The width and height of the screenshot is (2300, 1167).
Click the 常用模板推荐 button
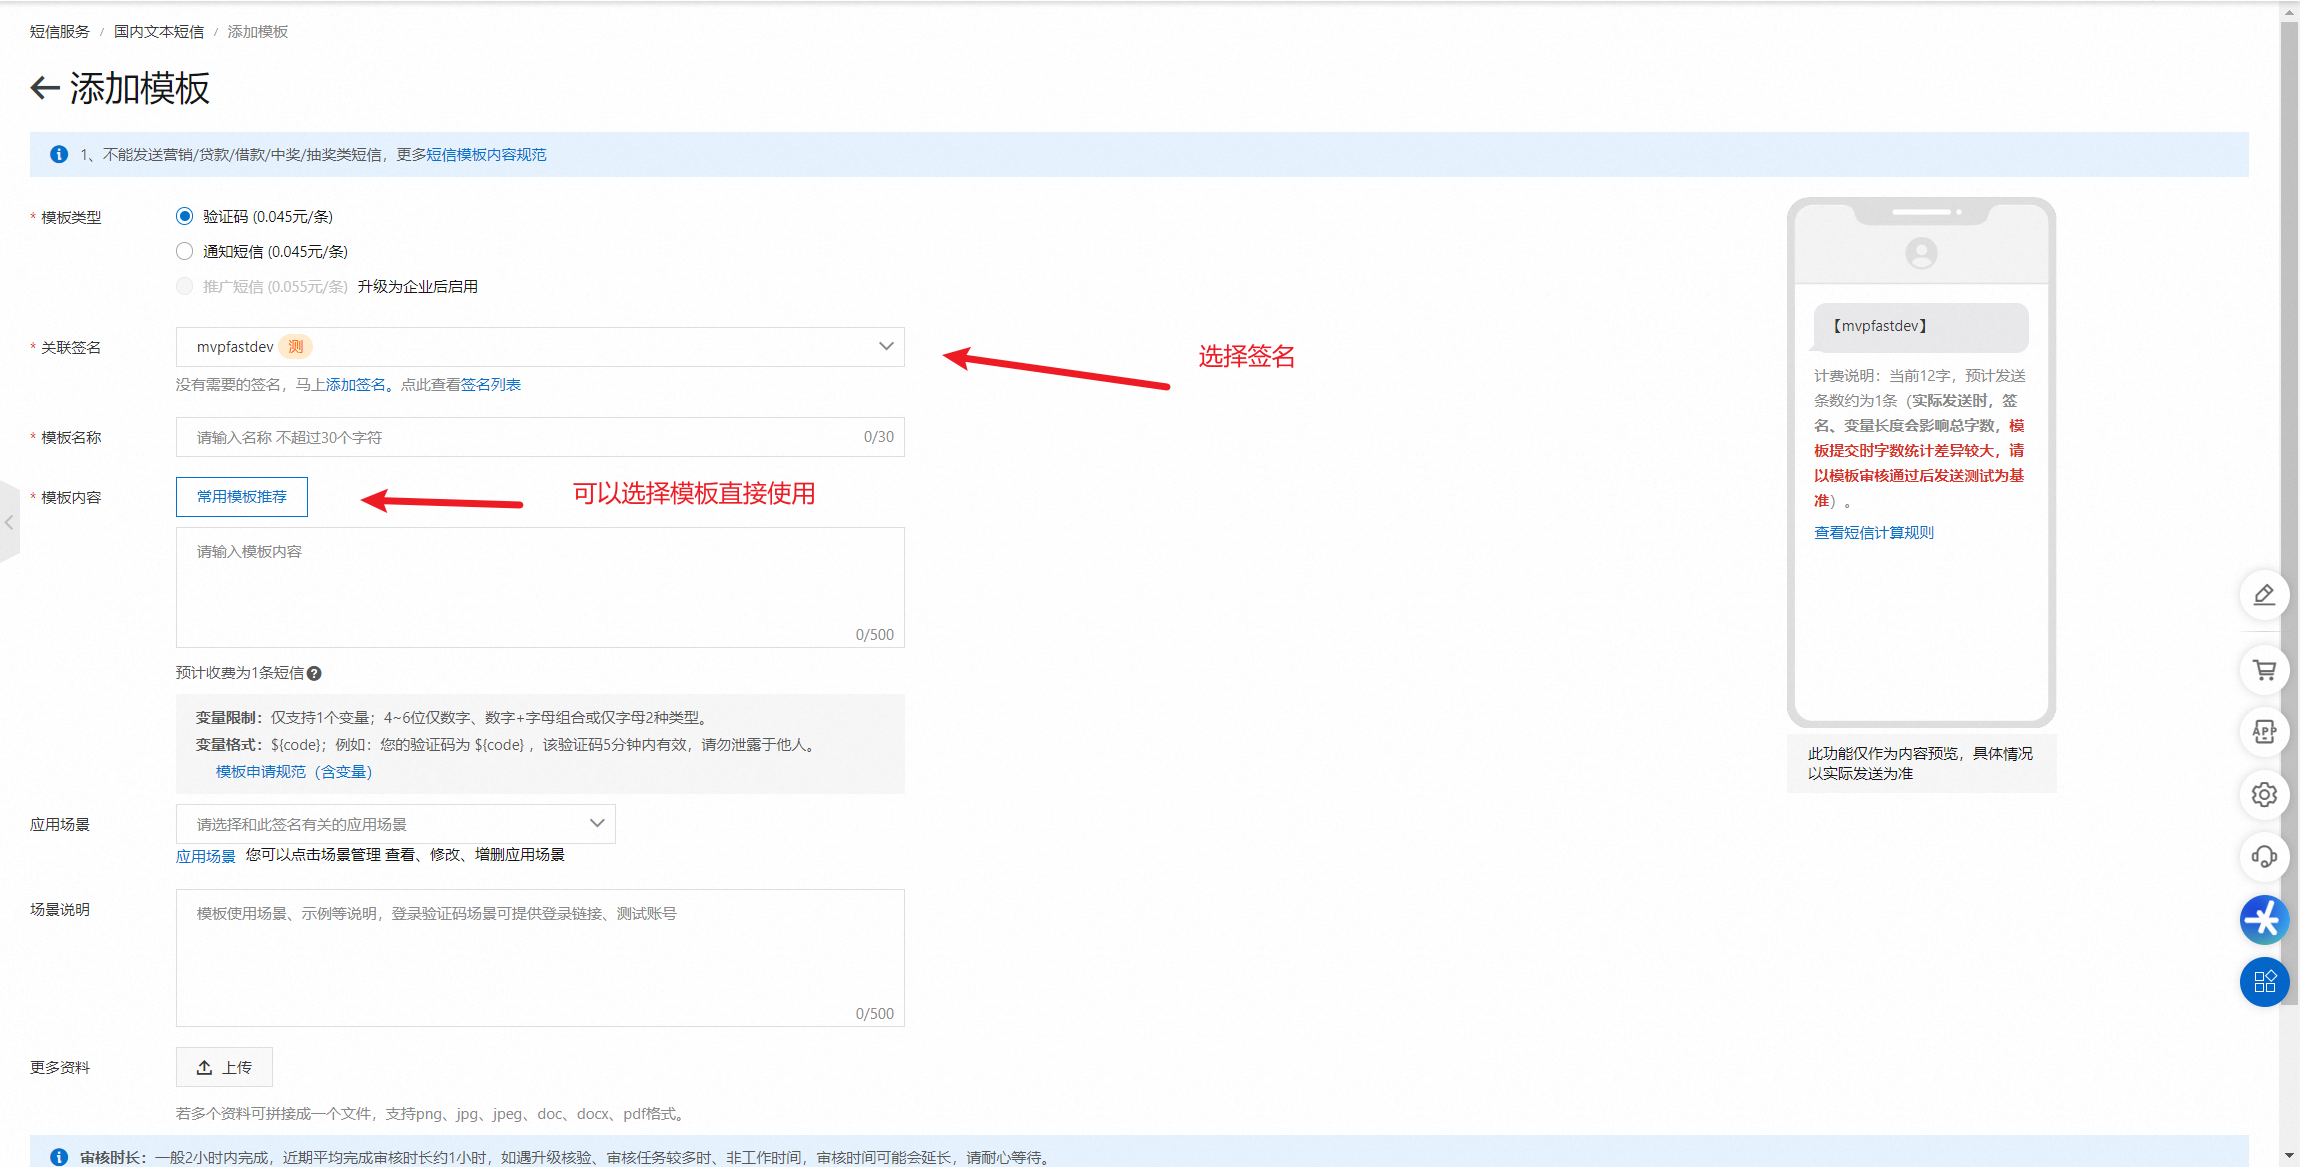coord(242,497)
